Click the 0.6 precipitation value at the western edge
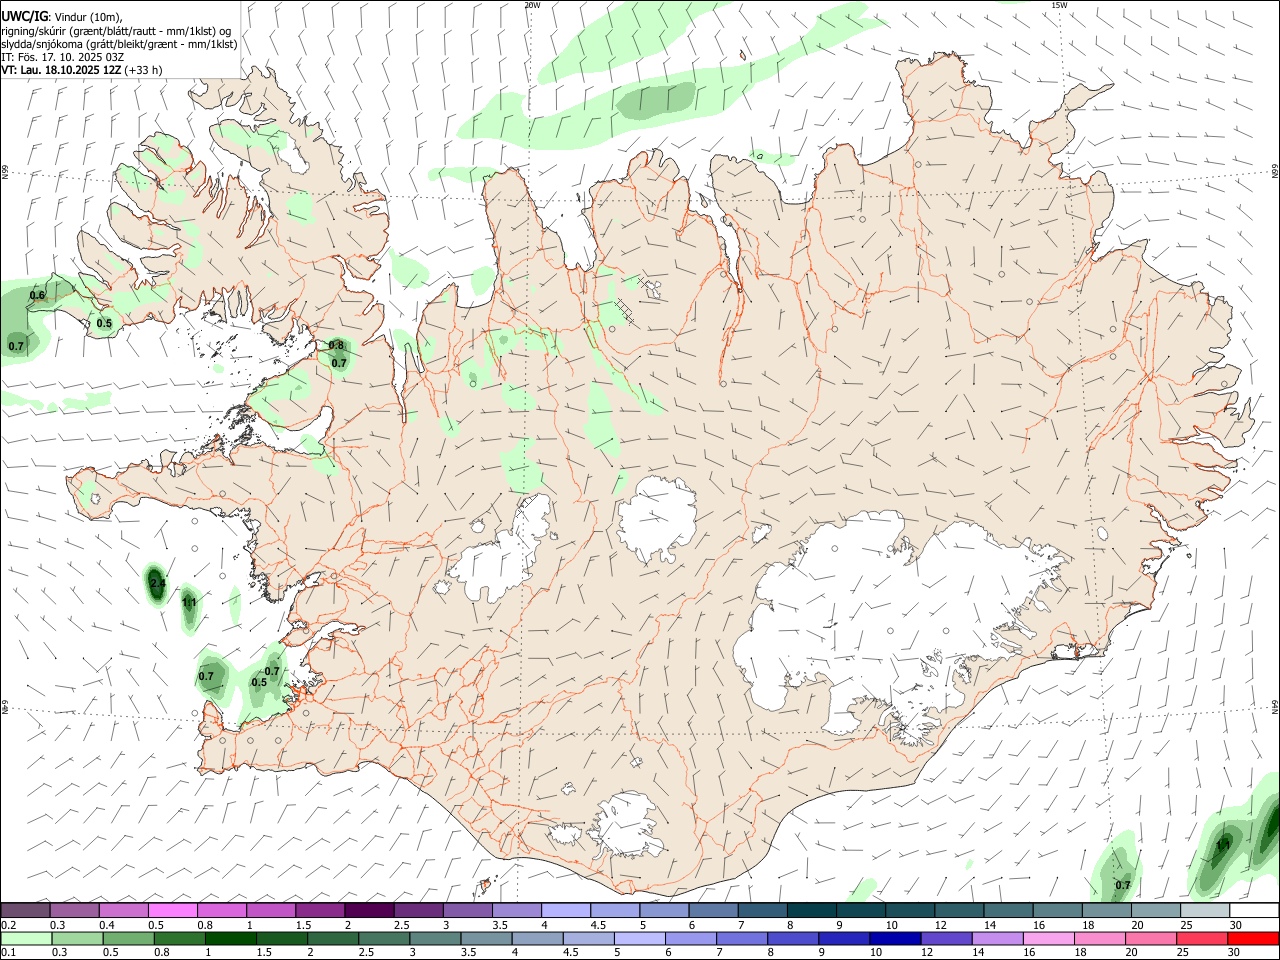Viewport: 1280px width, 960px height. (x=37, y=295)
